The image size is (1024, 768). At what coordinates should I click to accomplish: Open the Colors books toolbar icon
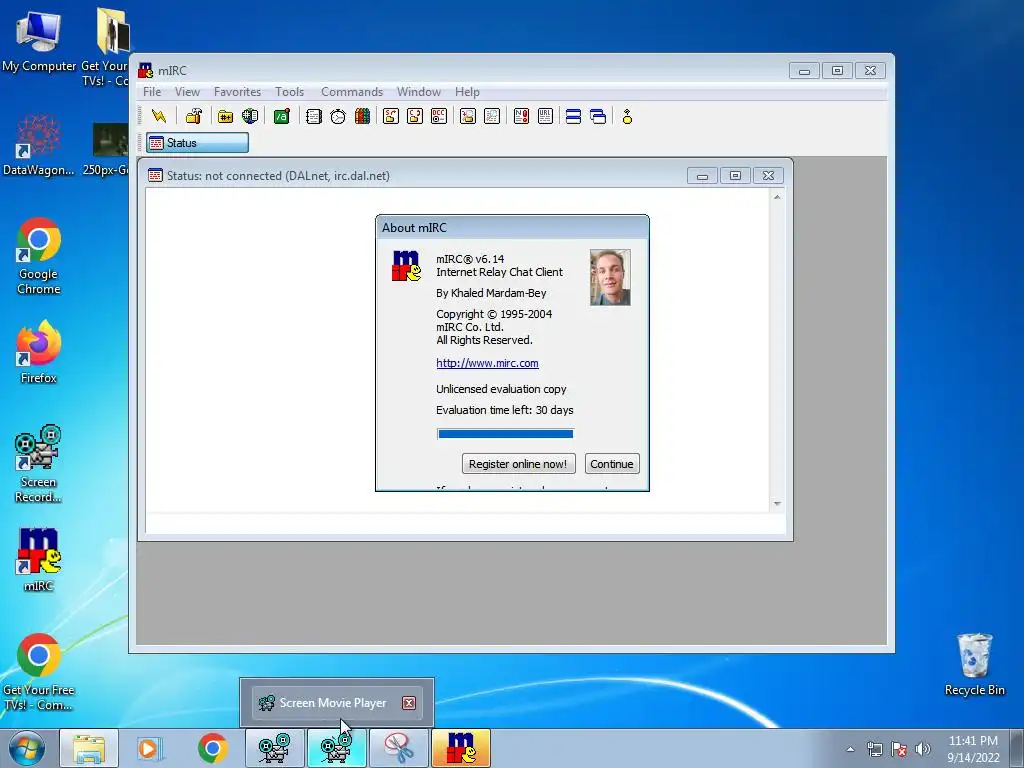pyautogui.click(x=362, y=116)
